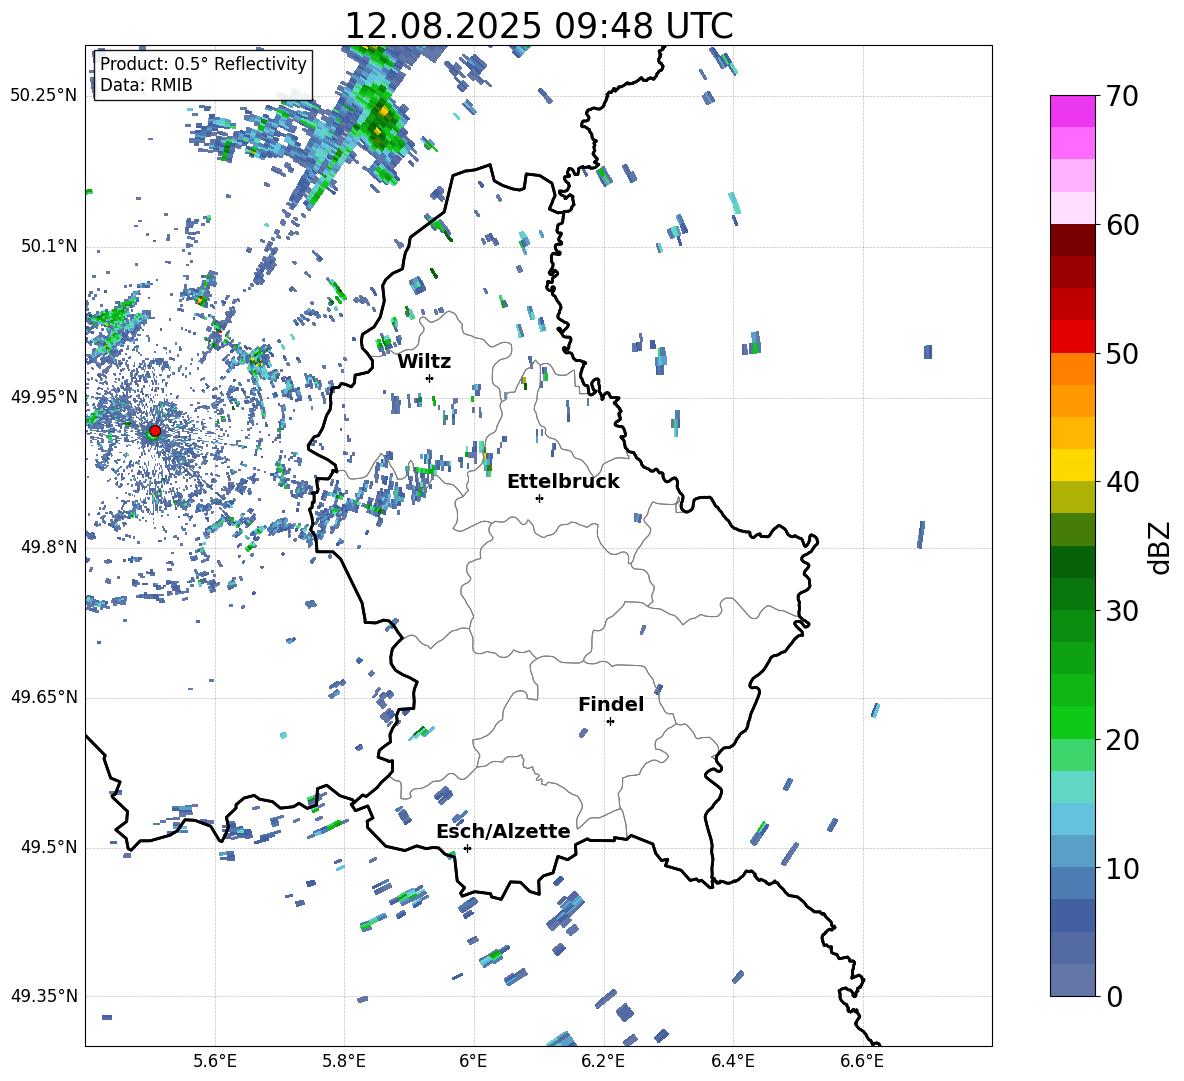Click the 5.8°E longitude label
The height and width of the screenshot is (1081, 1184).
tap(344, 1061)
